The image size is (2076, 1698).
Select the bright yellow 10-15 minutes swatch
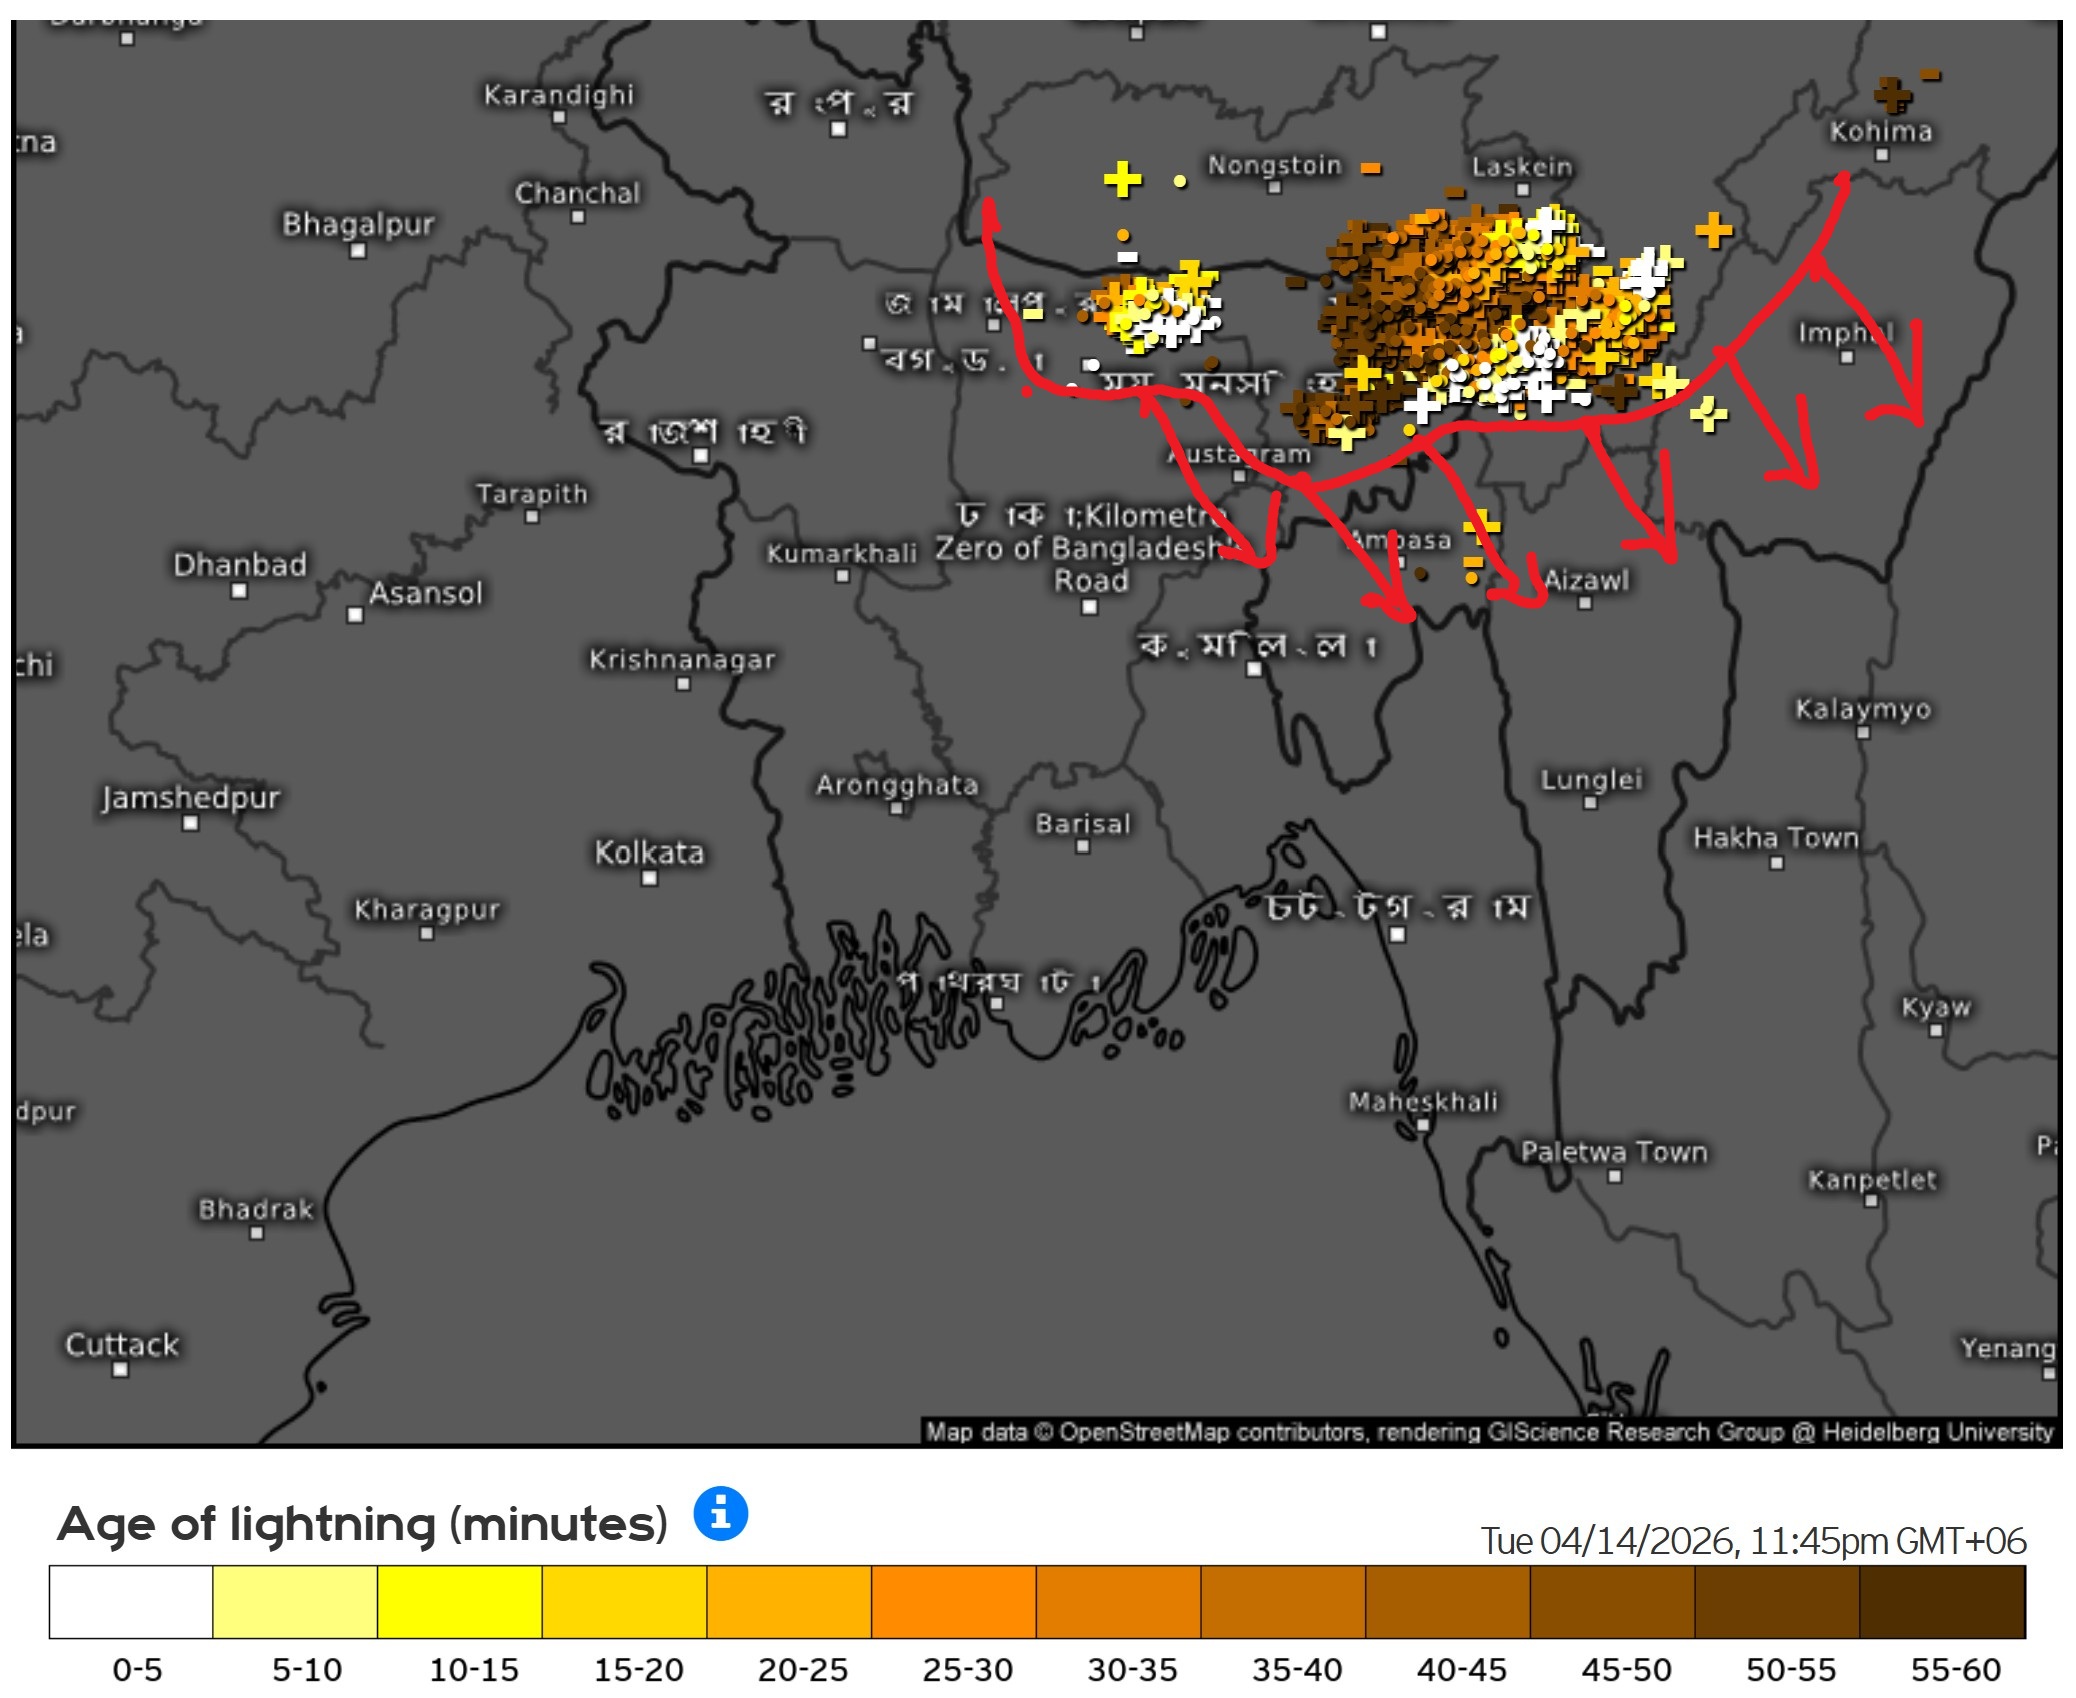tap(460, 1602)
